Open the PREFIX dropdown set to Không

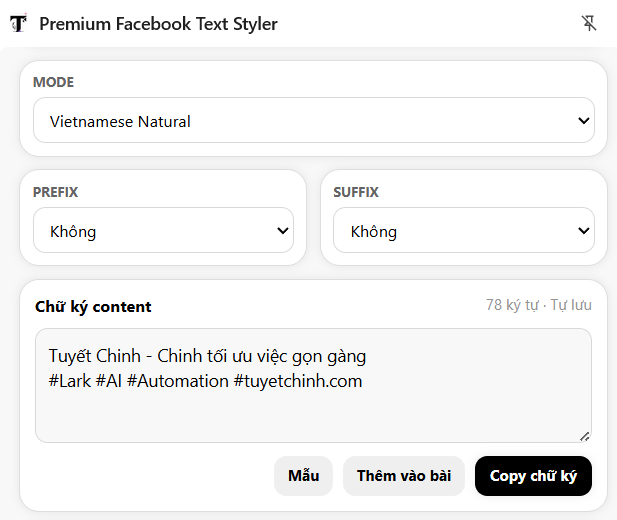pyautogui.click(x=163, y=230)
